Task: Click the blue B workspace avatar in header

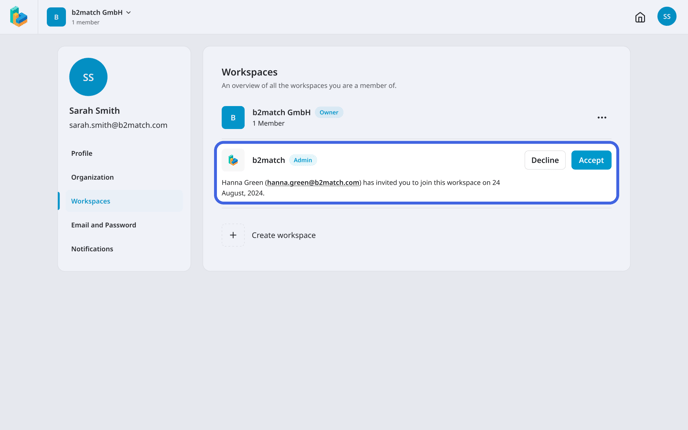Action: [56, 17]
